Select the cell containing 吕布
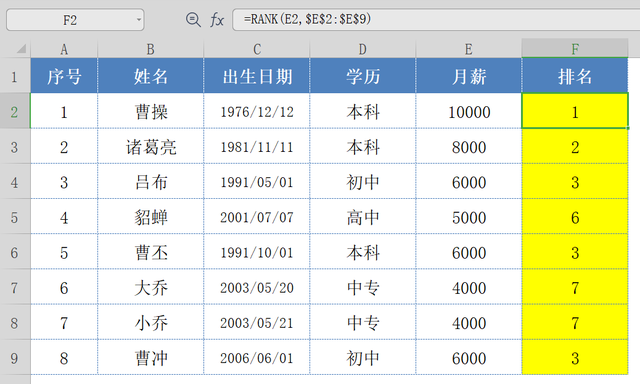This screenshot has width=640, height=384. (x=151, y=181)
